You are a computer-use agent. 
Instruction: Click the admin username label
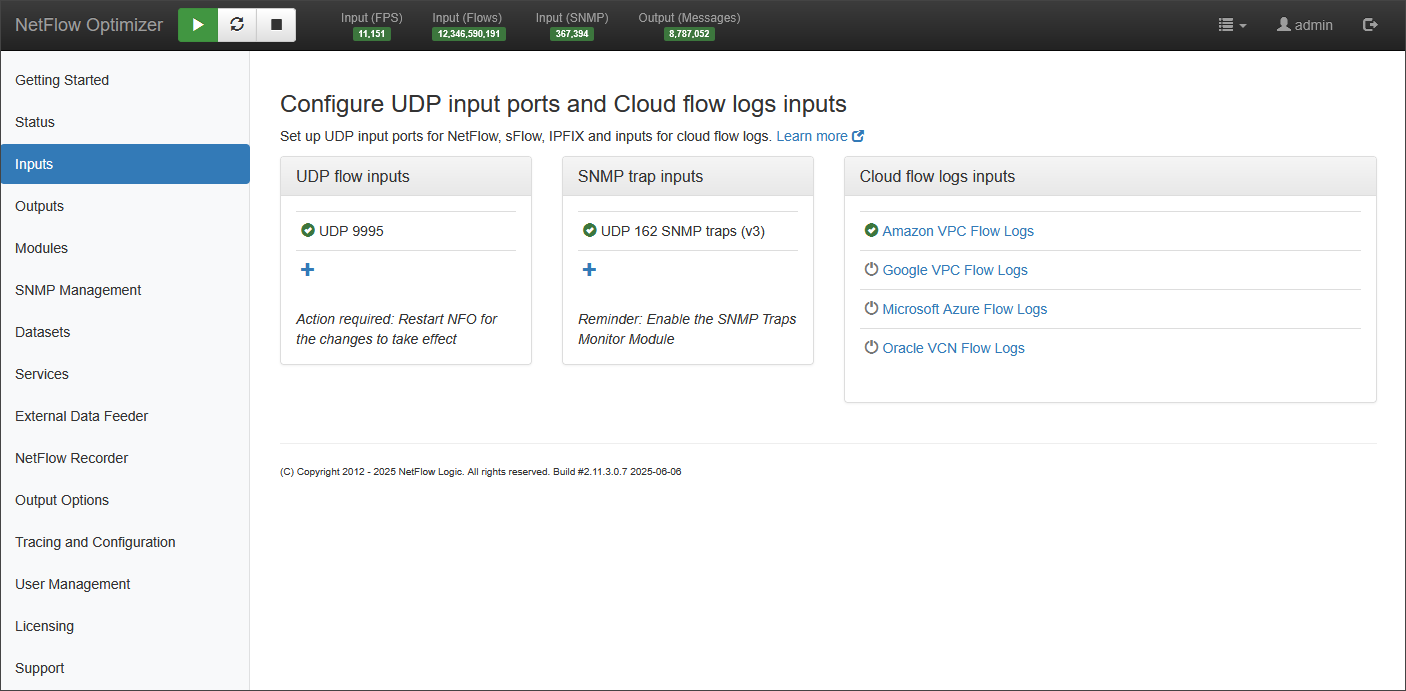1314,25
